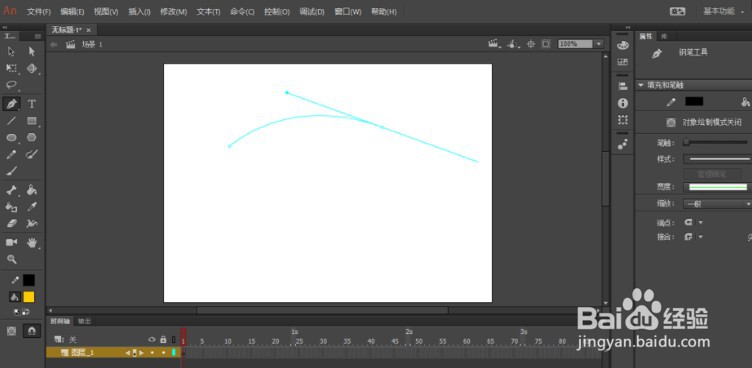Screen dimensions: 752x368
Task: Open the Info panel icon
Action: [x=623, y=103]
